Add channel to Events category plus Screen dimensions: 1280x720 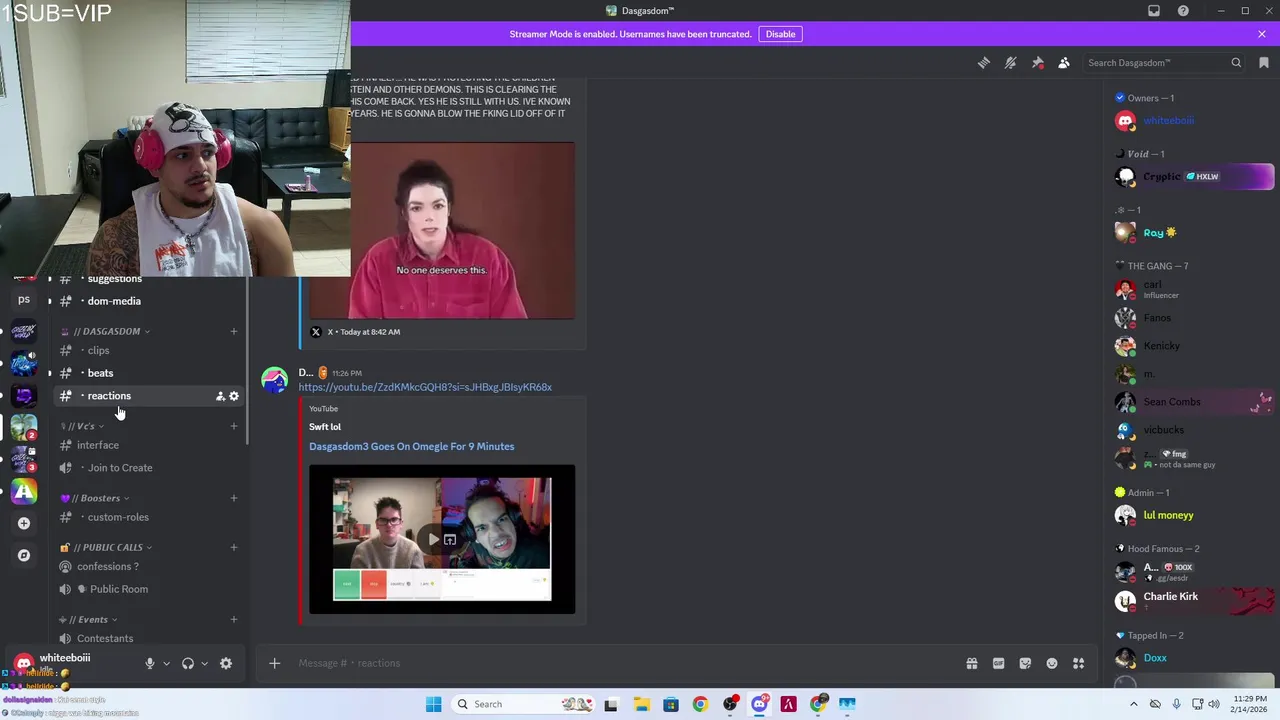[234, 619]
